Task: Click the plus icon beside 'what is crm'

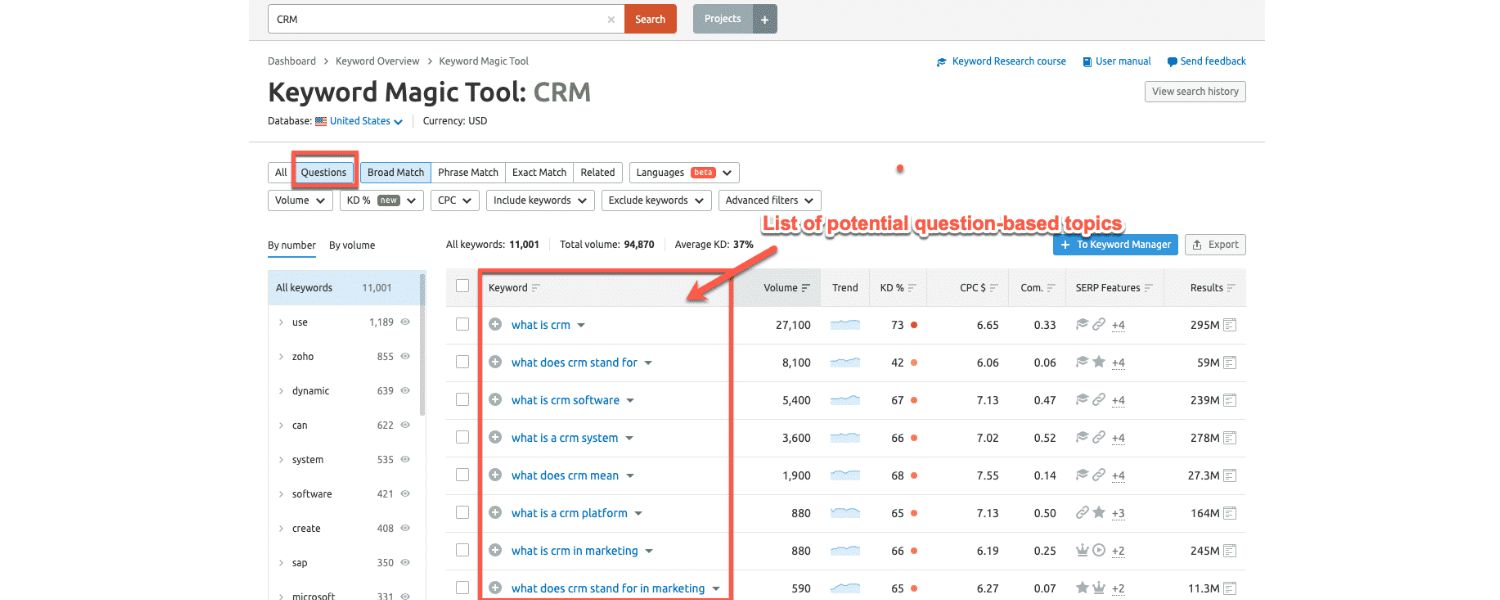Action: click(x=495, y=325)
